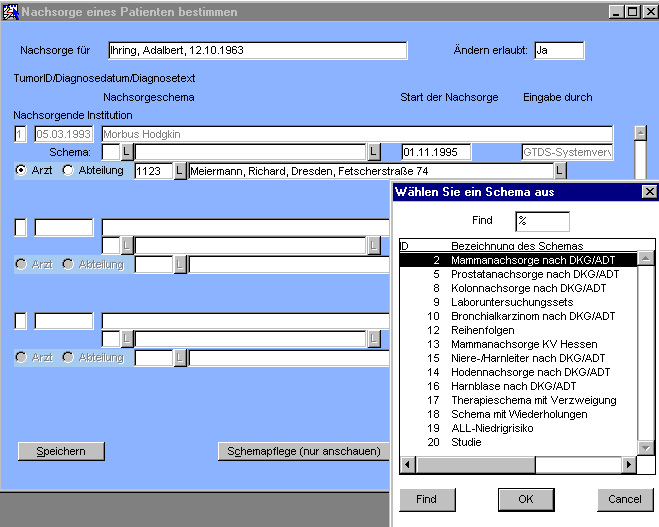Viewport: 659px width, 527px height.
Task: Click the Speichern button
Action: point(60,451)
